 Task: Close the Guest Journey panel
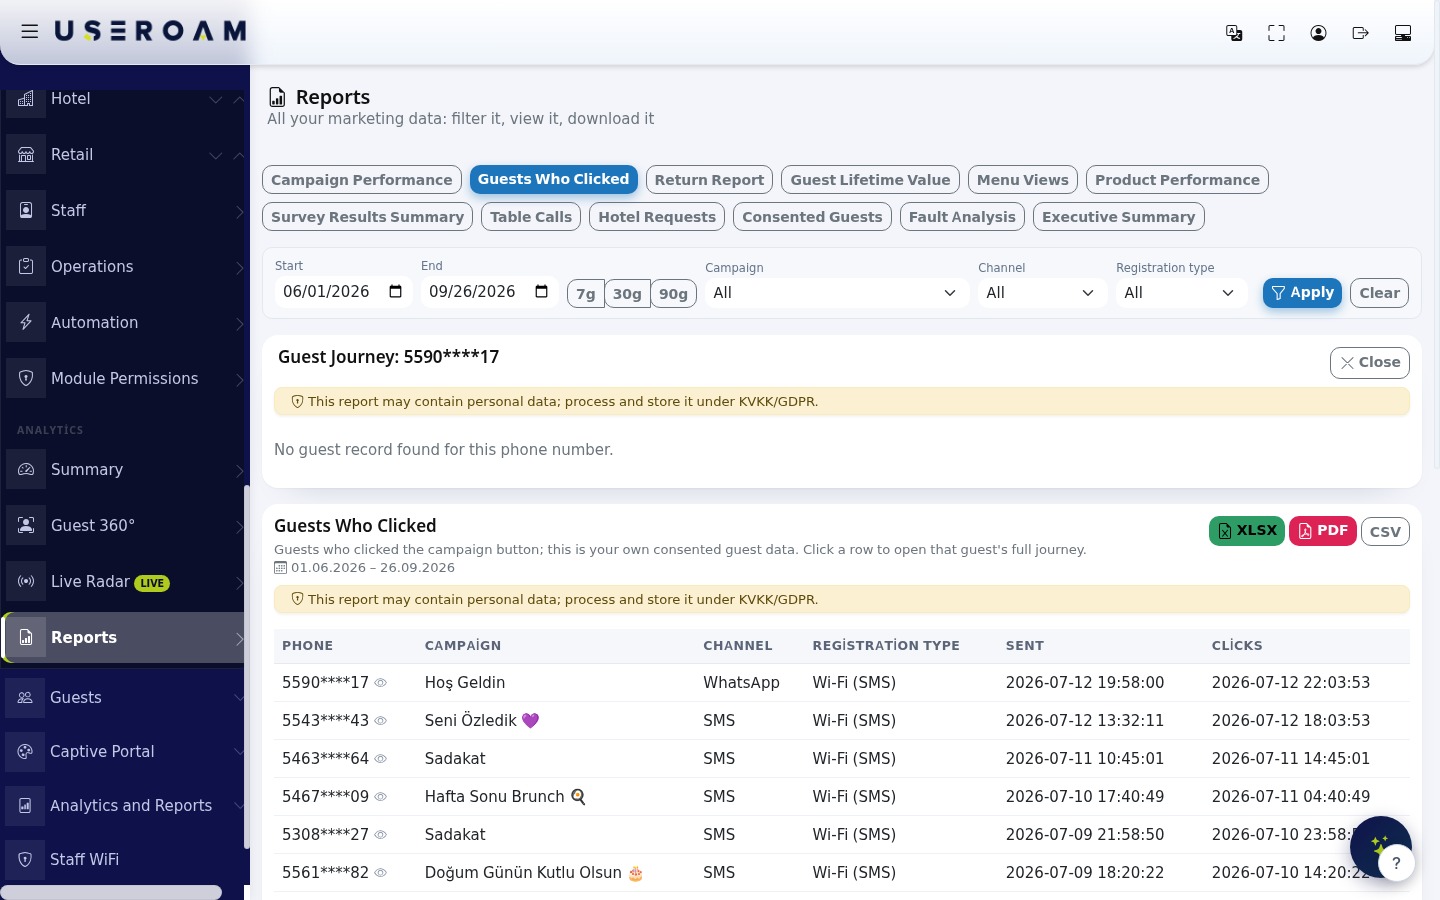pos(1370,363)
